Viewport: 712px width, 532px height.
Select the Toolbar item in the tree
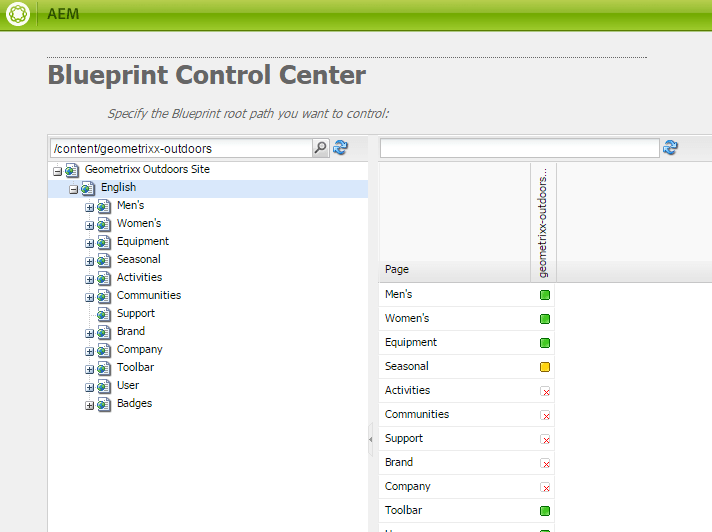[135, 367]
